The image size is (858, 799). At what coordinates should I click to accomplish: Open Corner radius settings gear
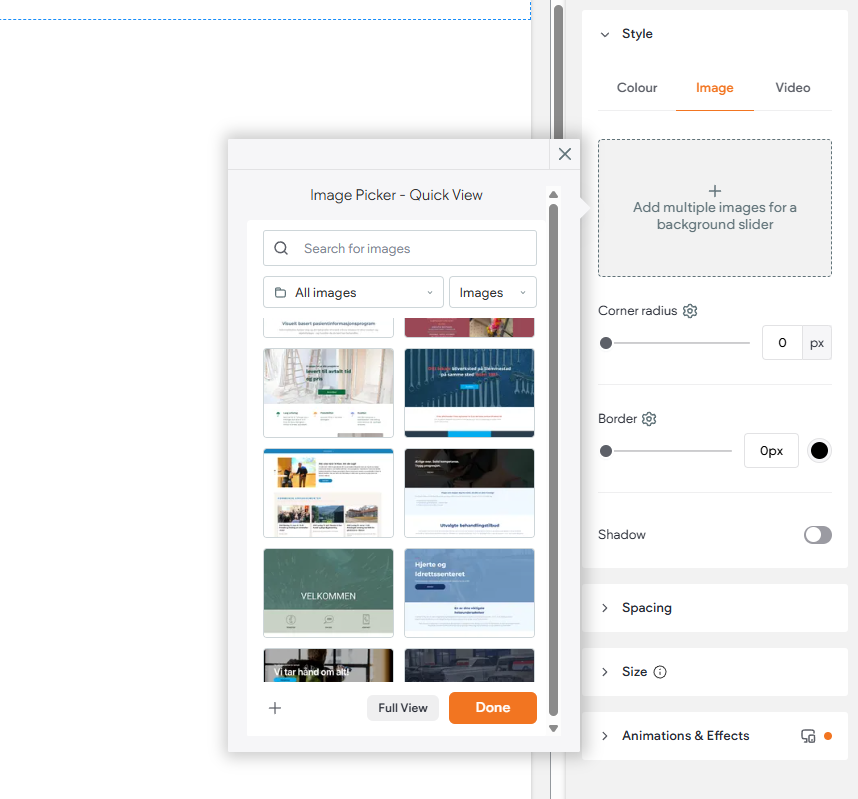(690, 311)
